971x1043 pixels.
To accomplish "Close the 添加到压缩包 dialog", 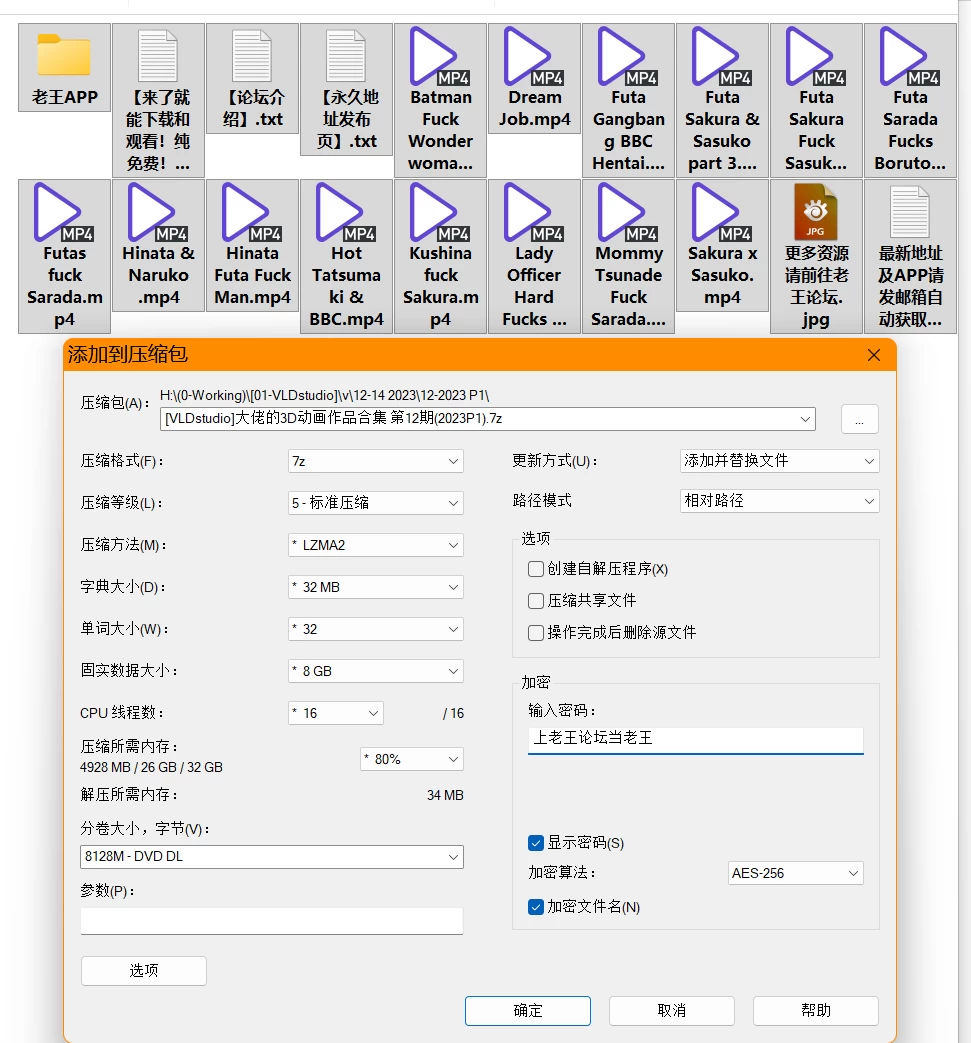I will tap(874, 355).
